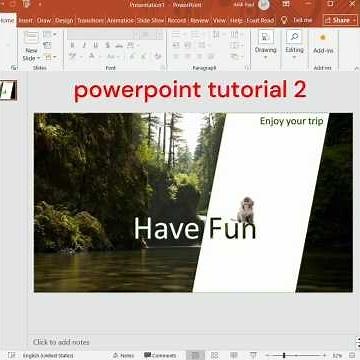Switch to Reading View icon
Image resolution: width=360 pixels, height=360 pixels.
click(234, 355)
